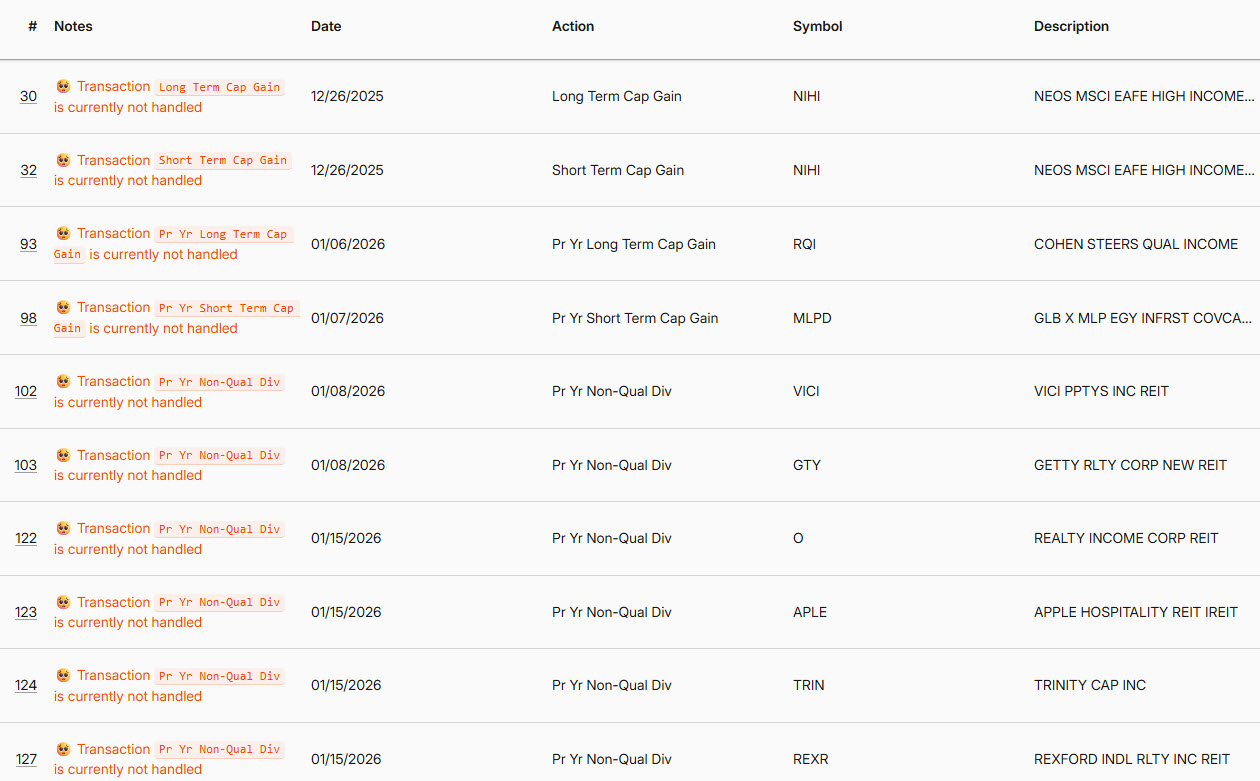Click the Notes column header
1260x781 pixels.
pyautogui.click(x=73, y=27)
